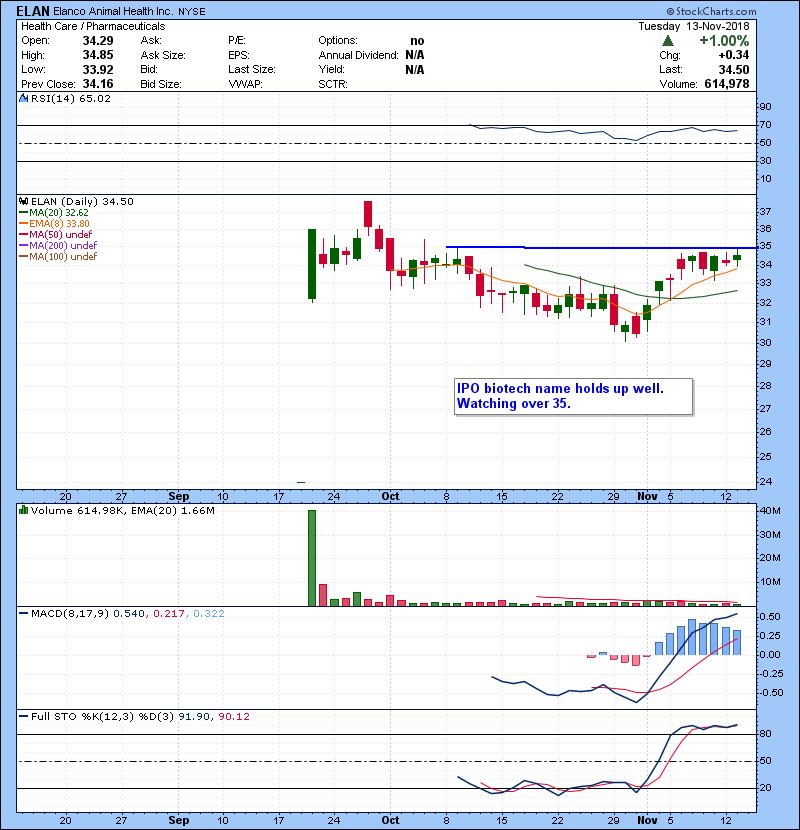The width and height of the screenshot is (800, 830).
Task: Click the ELAN ticker symbol title
Action: click(x=33, y=11)
